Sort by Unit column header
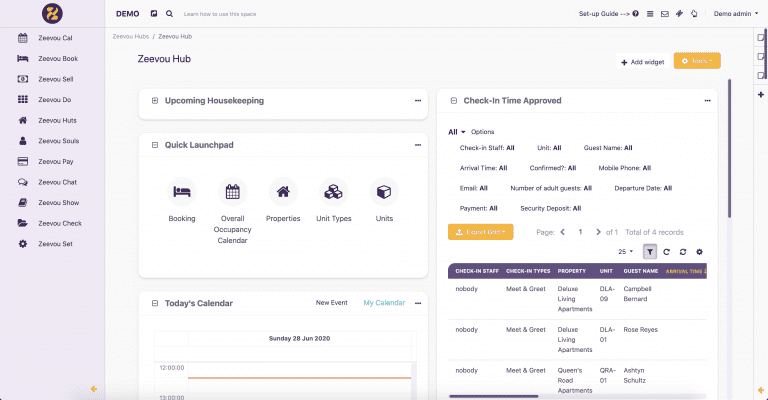 tap(606, 271)
